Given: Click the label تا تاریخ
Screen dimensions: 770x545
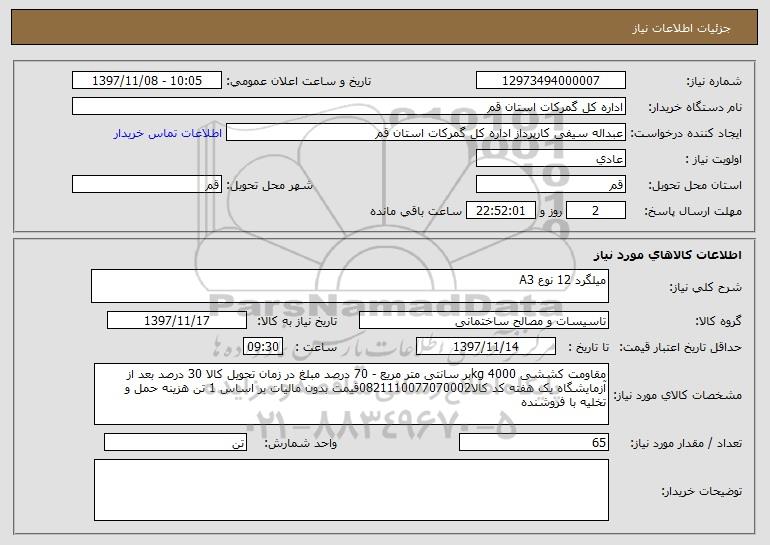Looking at the screenshot, I should 588,348.
